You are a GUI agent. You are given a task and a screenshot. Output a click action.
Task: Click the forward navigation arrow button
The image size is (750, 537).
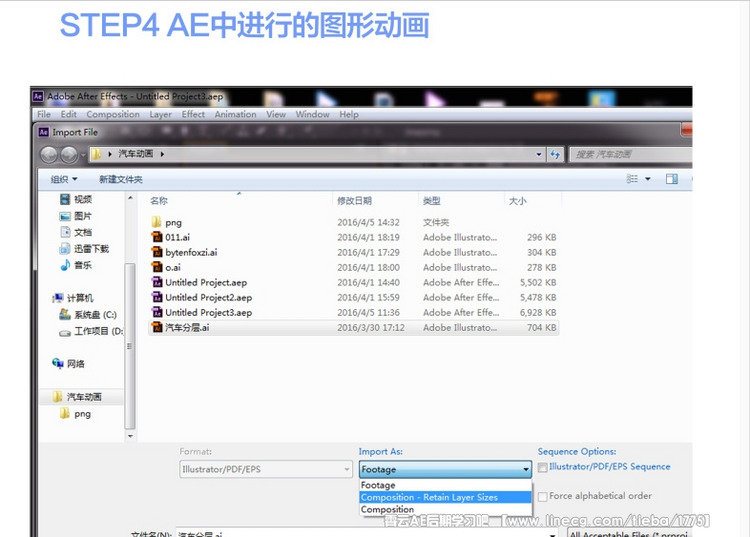[68, 154]
